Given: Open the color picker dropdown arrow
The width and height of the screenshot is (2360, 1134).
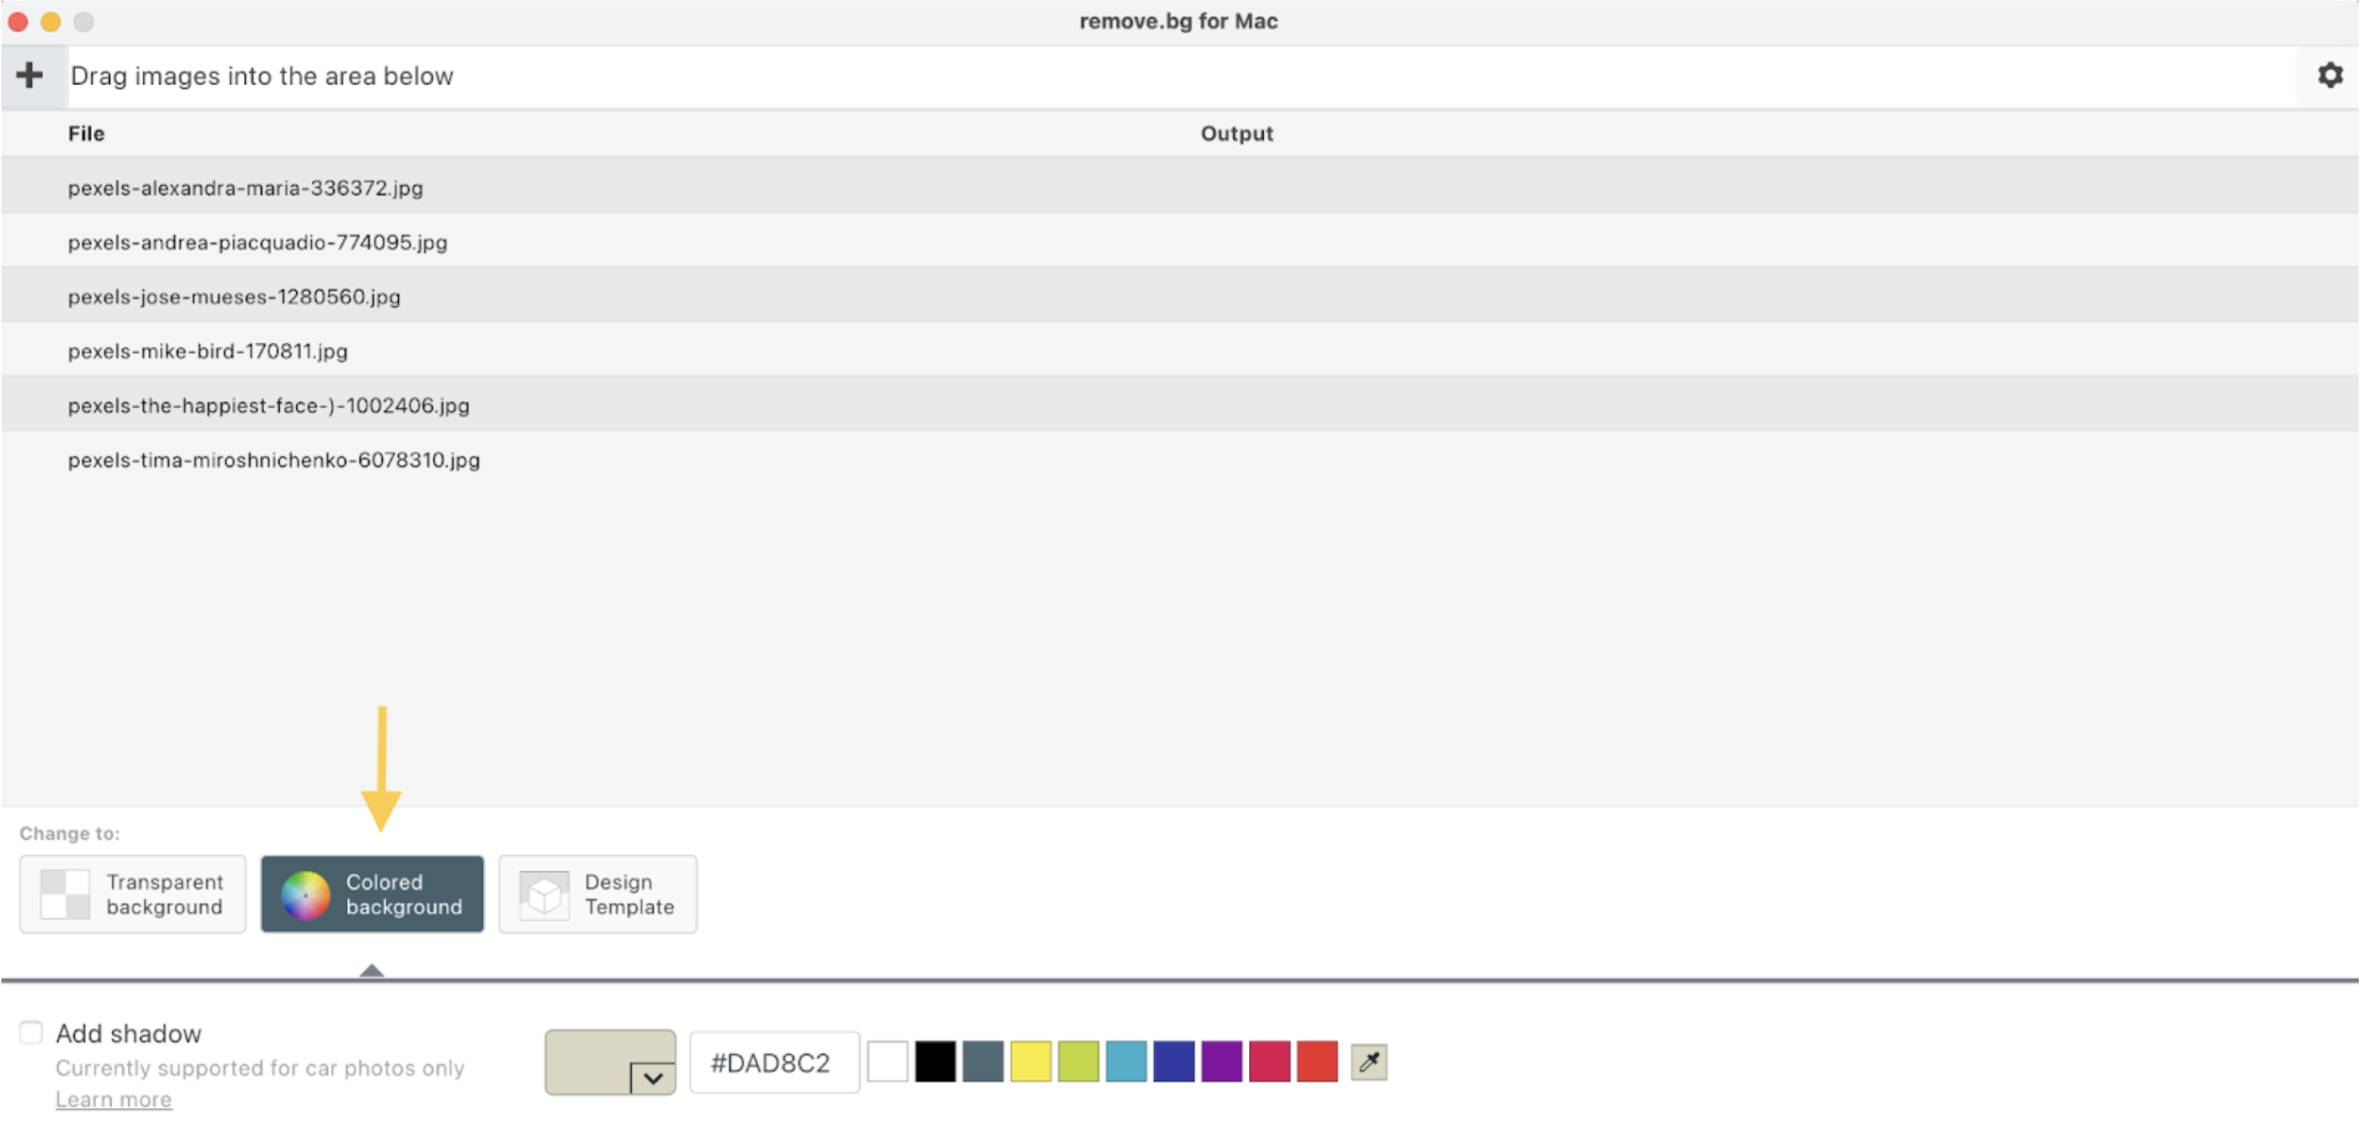Looking at the screenshot, I should click(x=653, y=1078).
